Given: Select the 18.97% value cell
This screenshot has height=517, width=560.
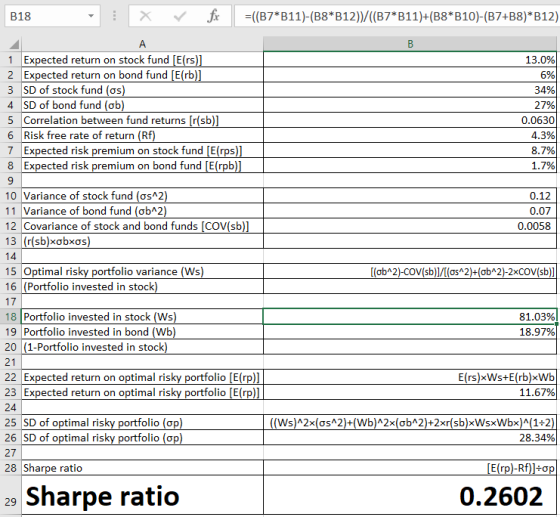Looking at the screenshot, I should (x=410, y=332).
